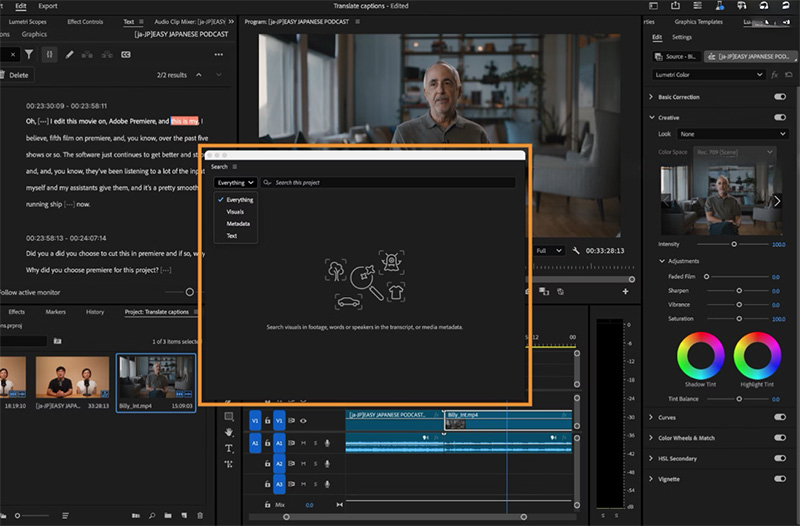
Task: Expand the Basic Correction section
Action: 651,96
